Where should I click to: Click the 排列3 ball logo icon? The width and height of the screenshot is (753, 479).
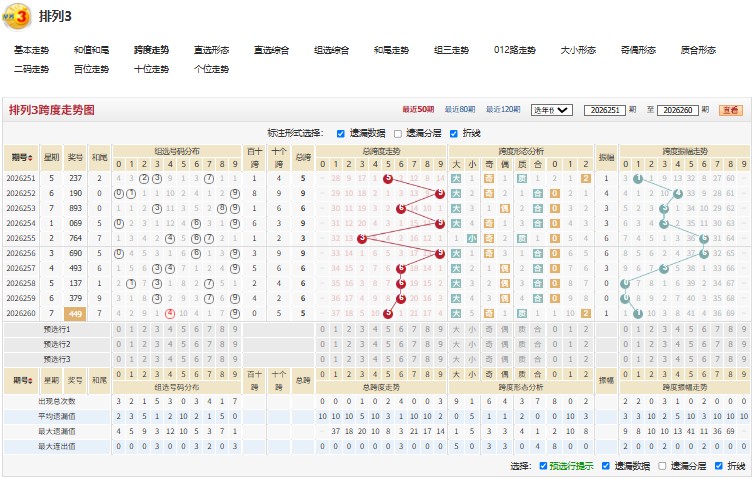17,17
